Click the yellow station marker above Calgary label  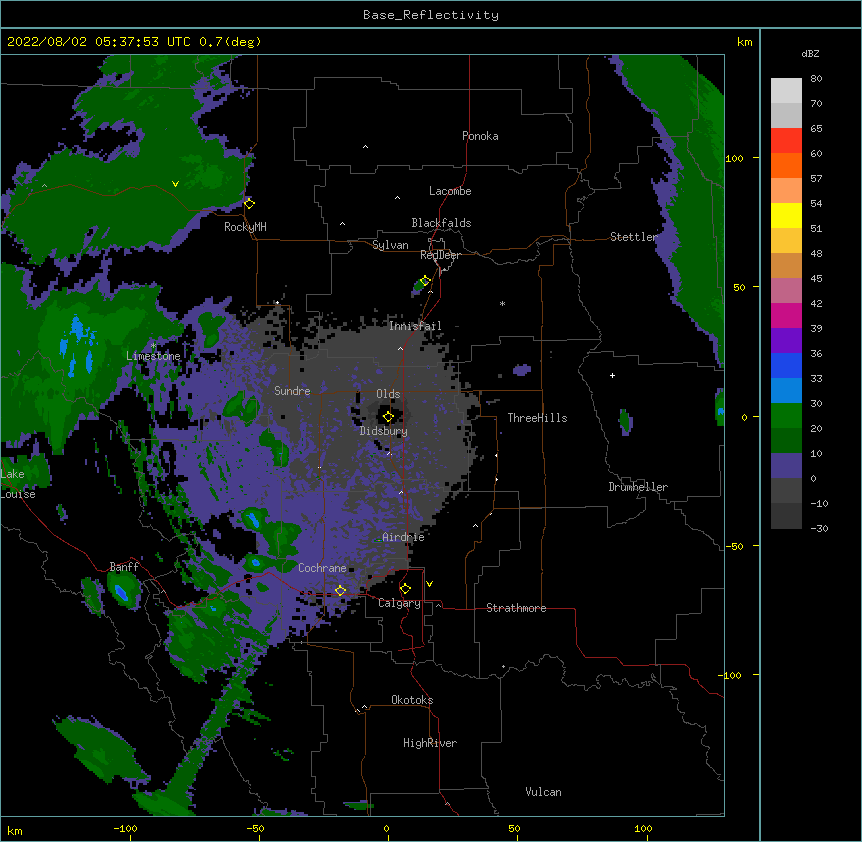pos(405,589)
